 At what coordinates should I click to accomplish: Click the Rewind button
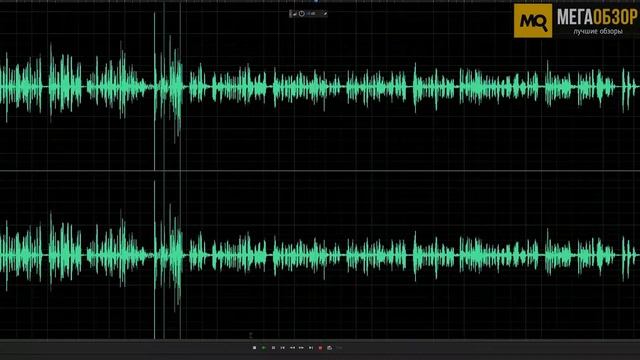point(292,348)
